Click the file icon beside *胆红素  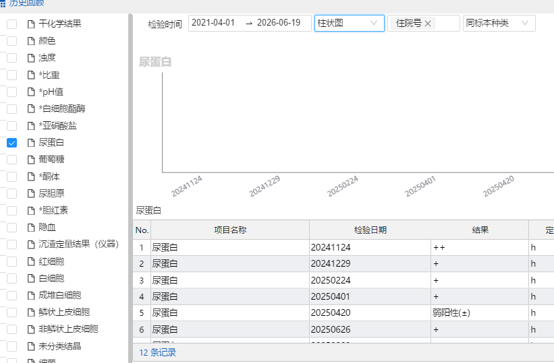pos(31,211)
